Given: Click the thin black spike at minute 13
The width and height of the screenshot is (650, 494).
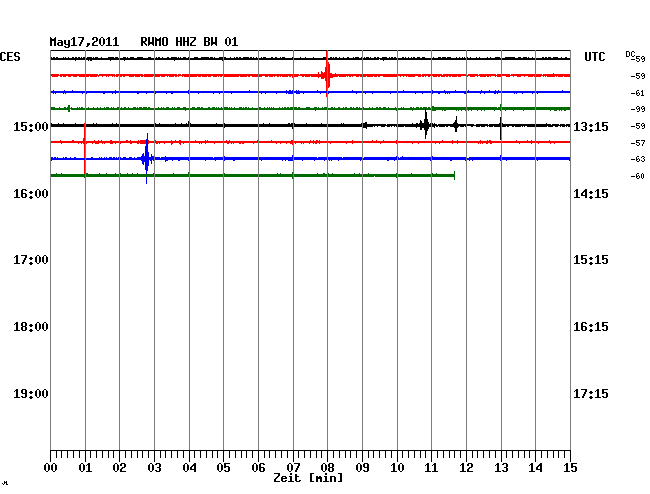Looking at the screenshot, I should pos(501,128).
